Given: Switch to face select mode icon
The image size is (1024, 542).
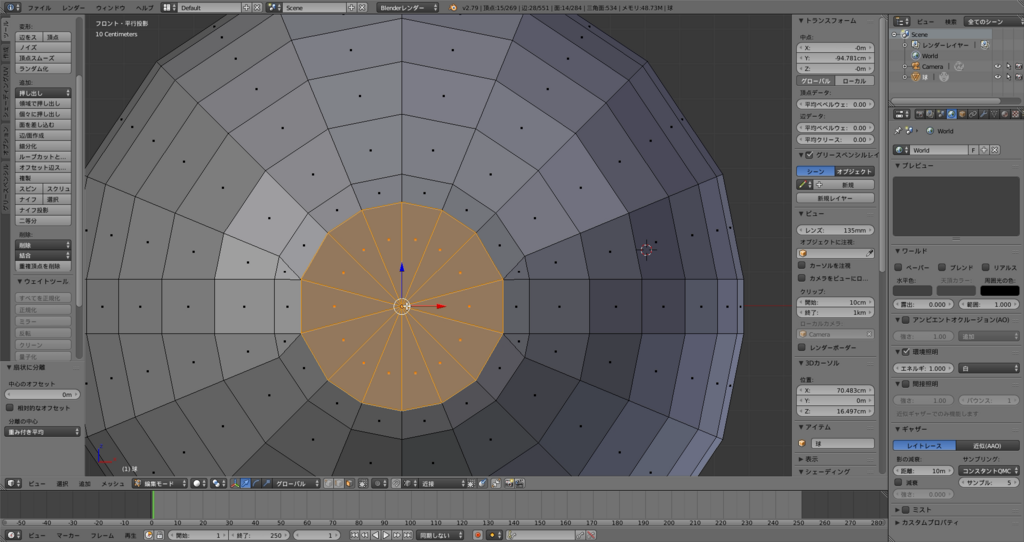Looking at the screenshot, I should (x=349, y=483).
